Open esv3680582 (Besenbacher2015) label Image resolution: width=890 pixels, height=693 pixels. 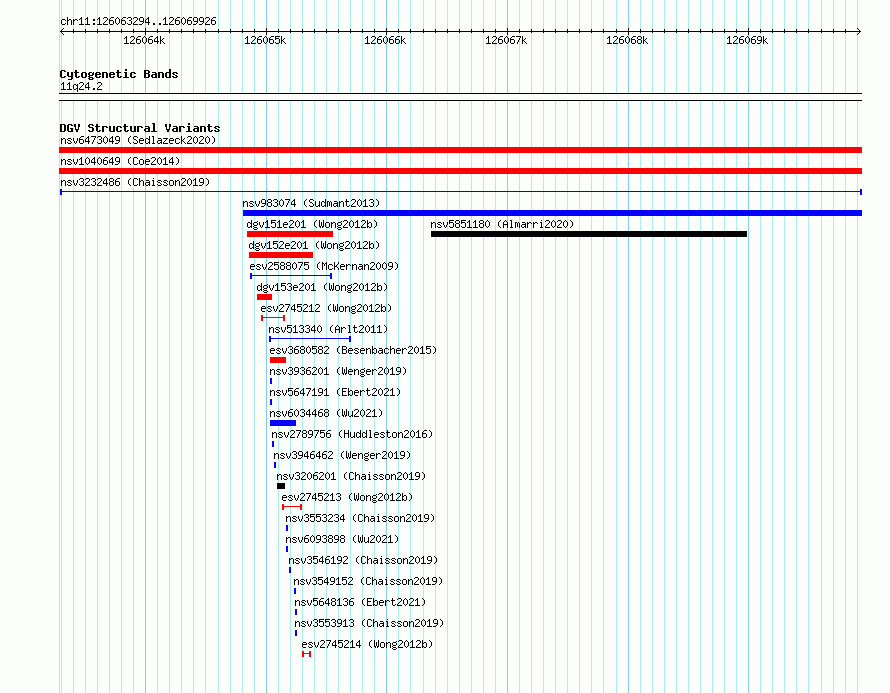(353, 350)
